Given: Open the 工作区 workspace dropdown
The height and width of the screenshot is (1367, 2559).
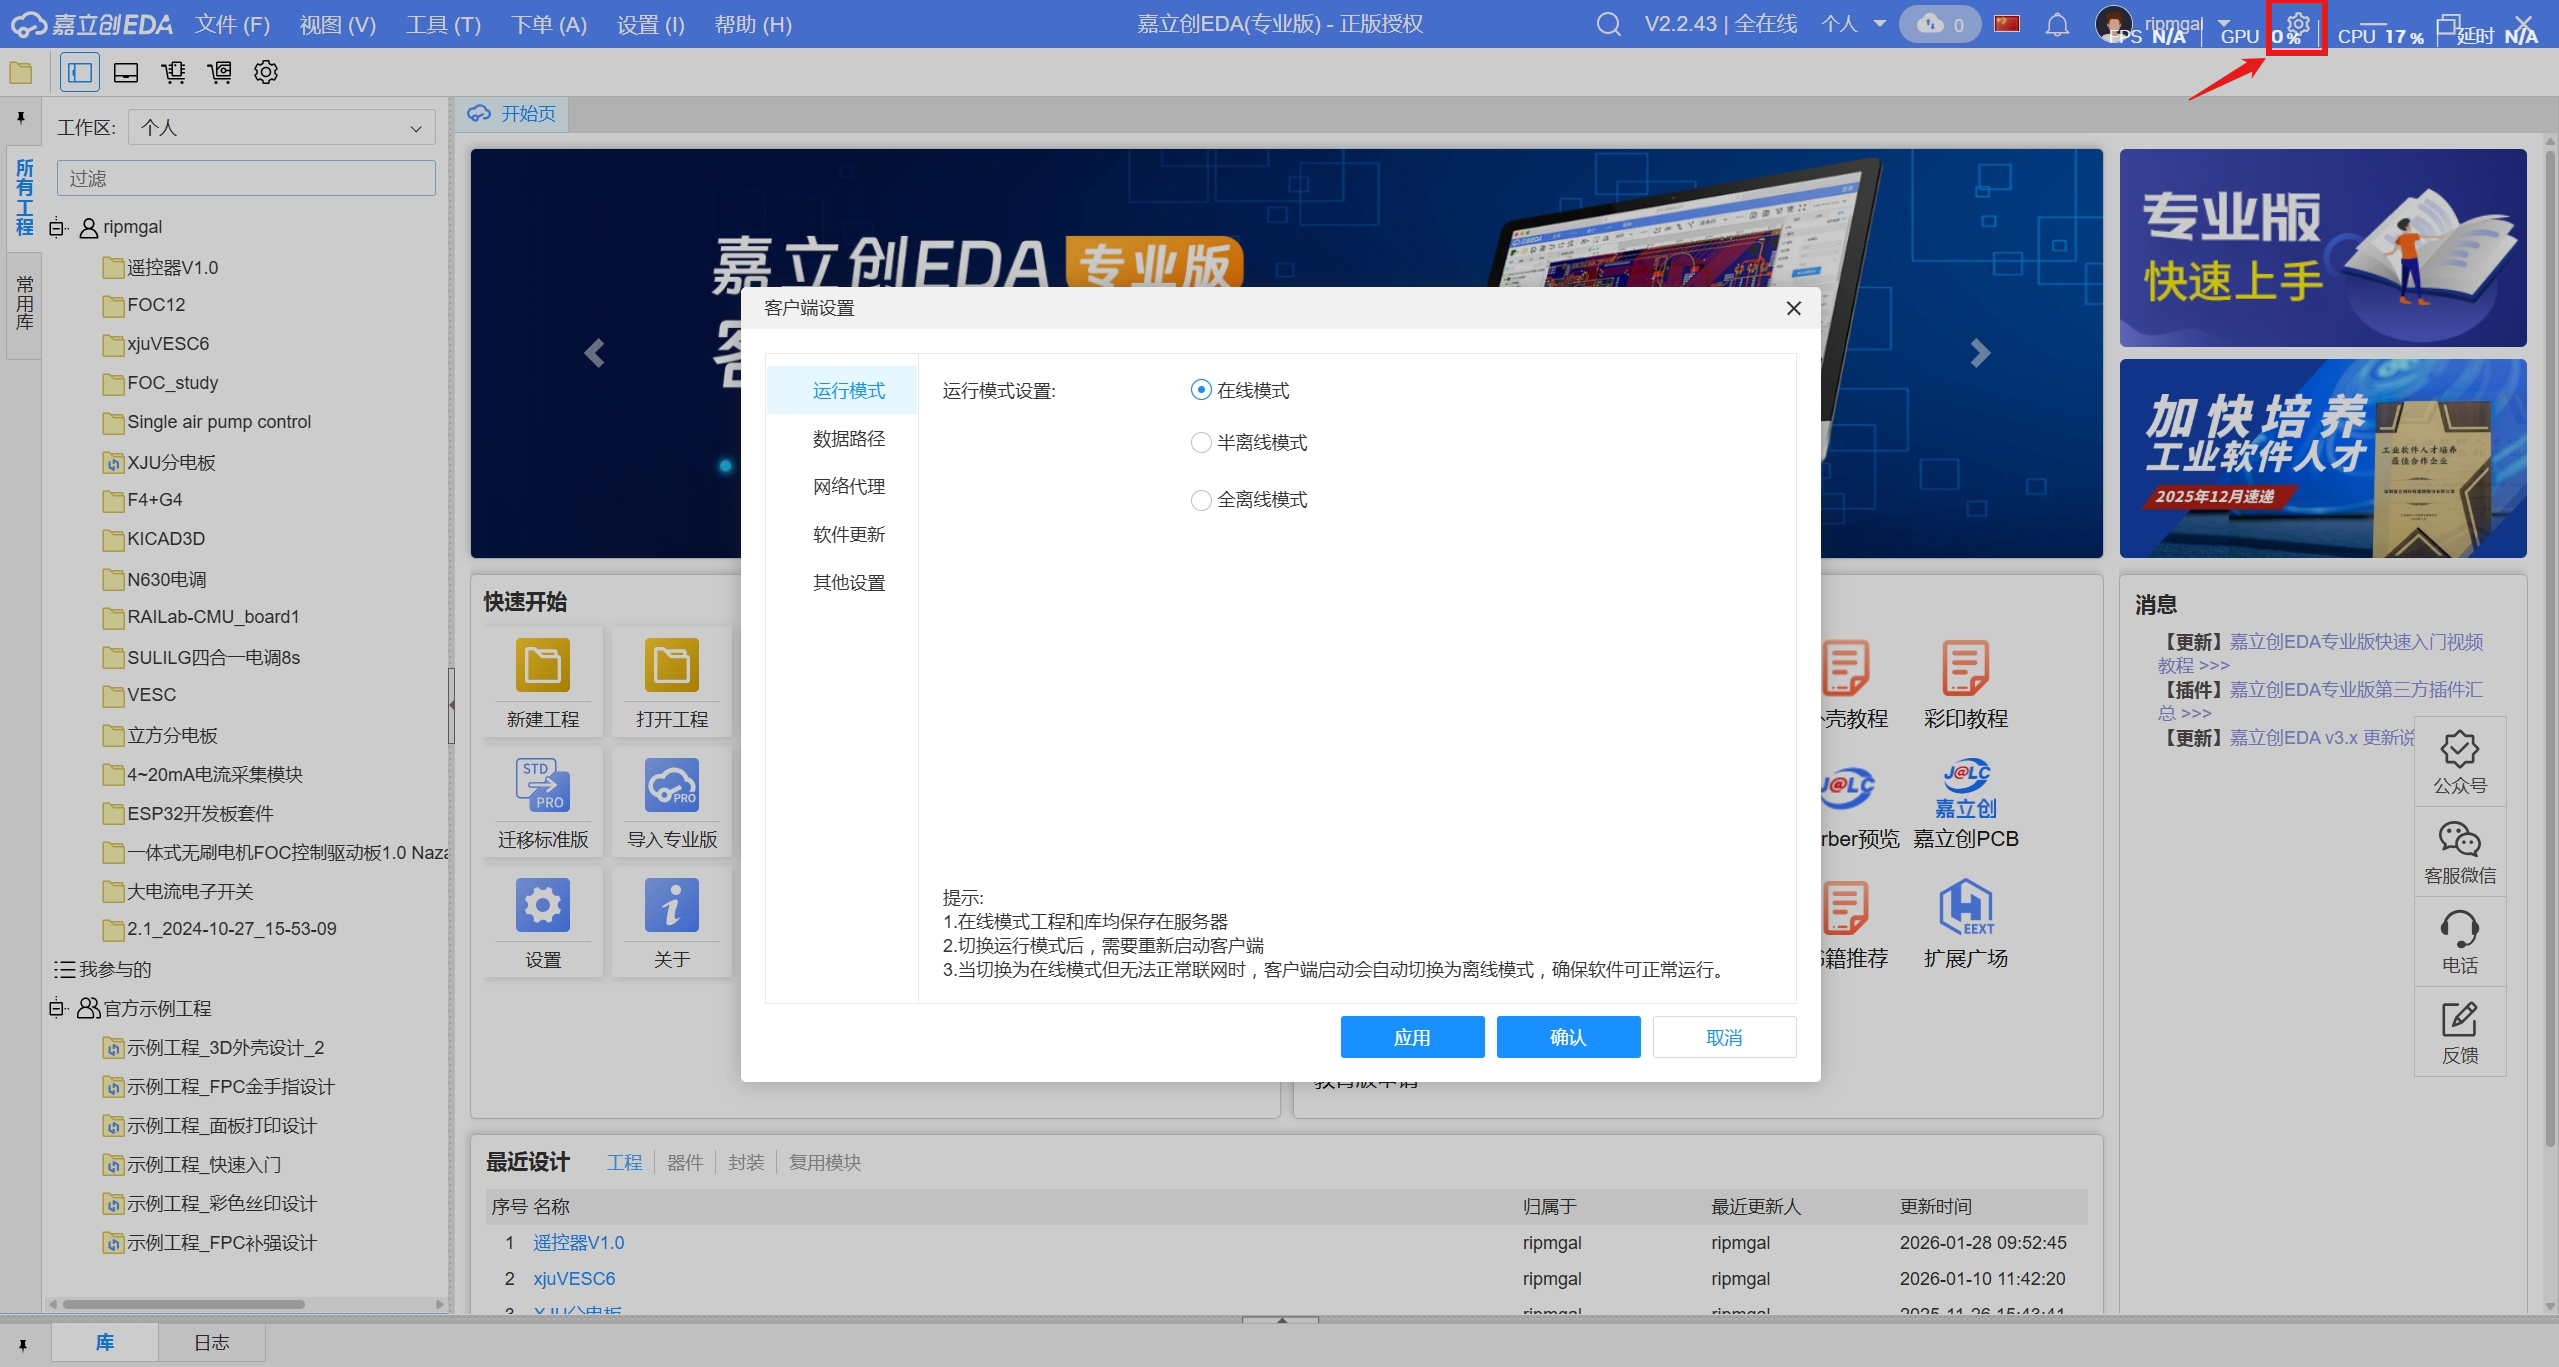Looking at the screenshot, I should (x=282, y=127).
